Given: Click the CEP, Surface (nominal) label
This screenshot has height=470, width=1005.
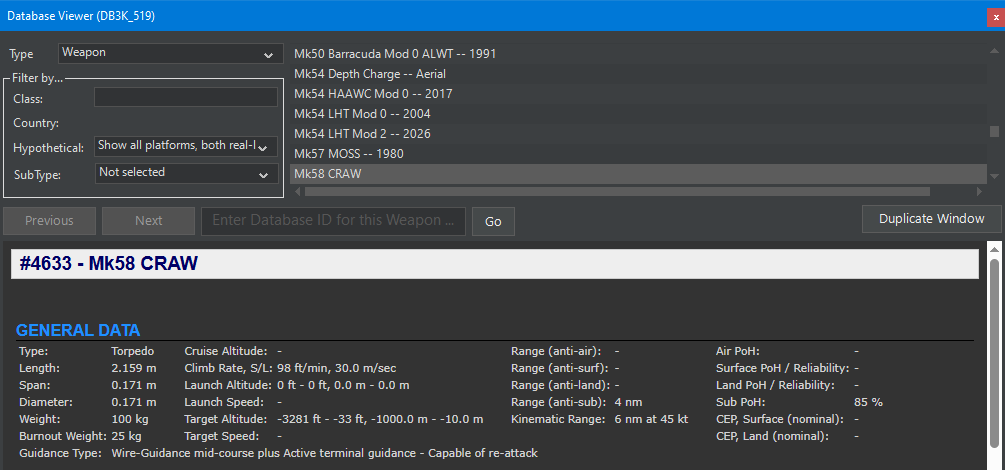Looking at the screenshot, I should point(779,419).
